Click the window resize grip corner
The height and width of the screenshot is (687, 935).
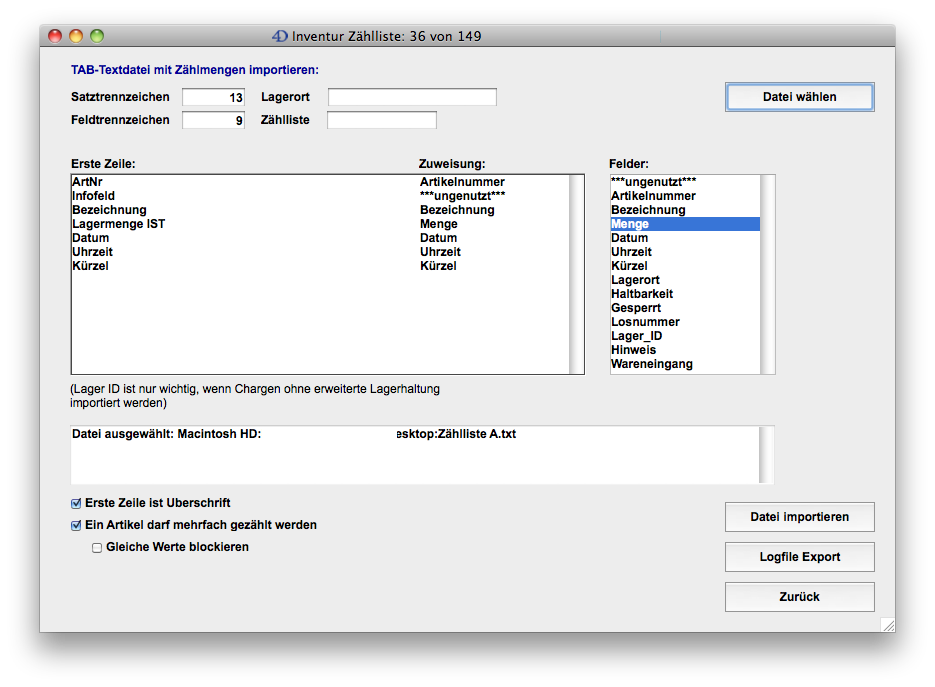coord(887,624)
